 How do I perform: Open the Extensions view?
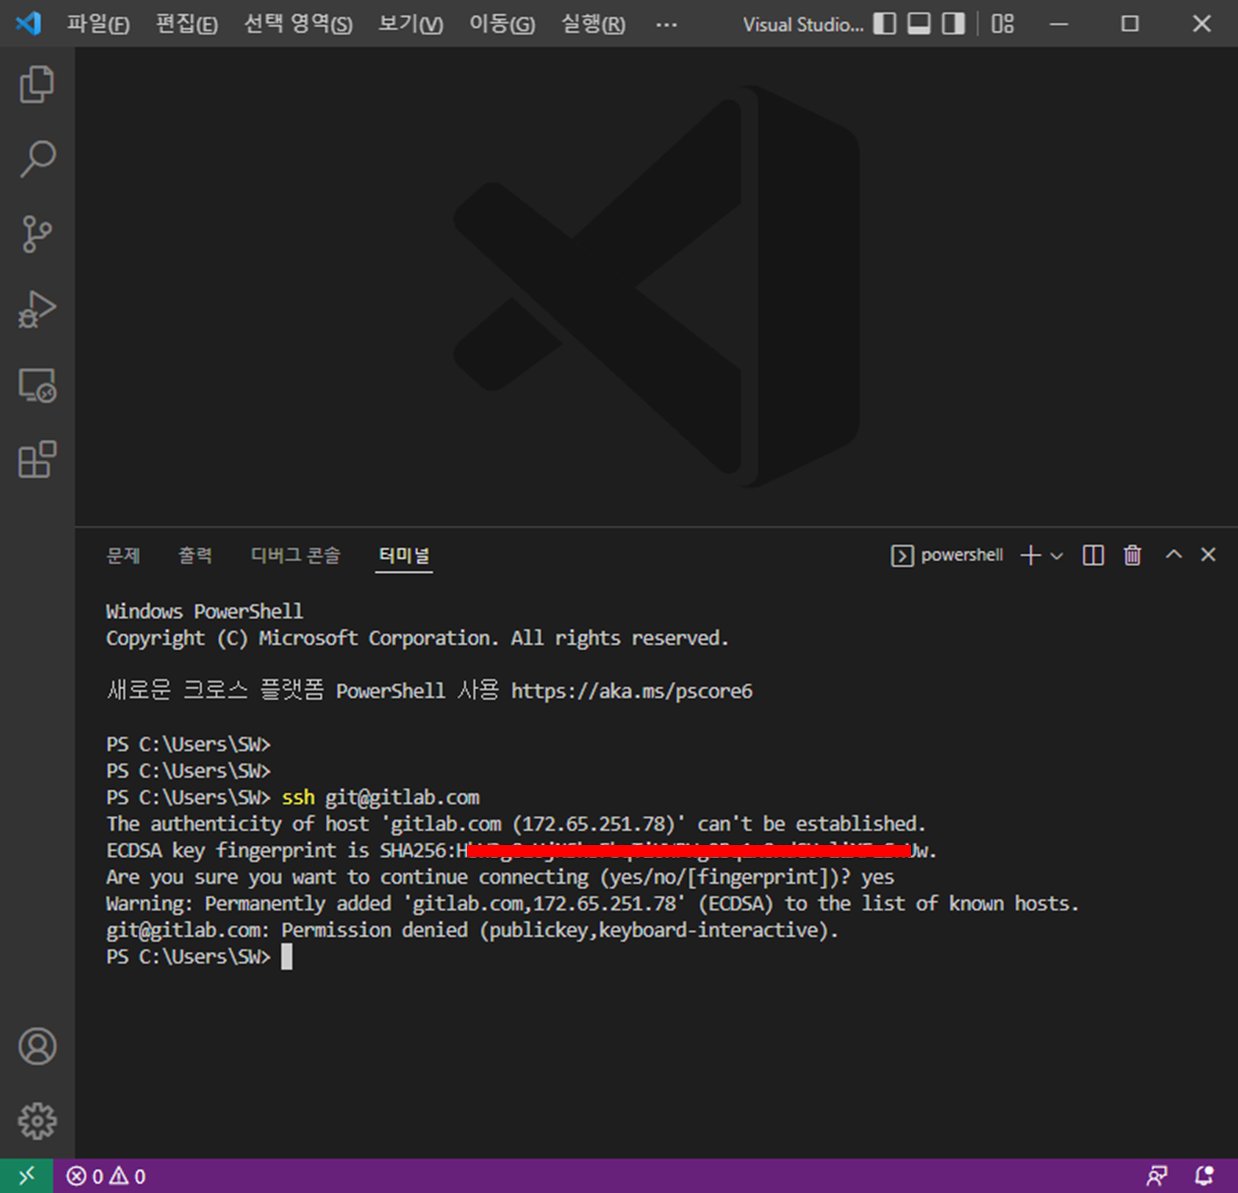coord(37,460)
